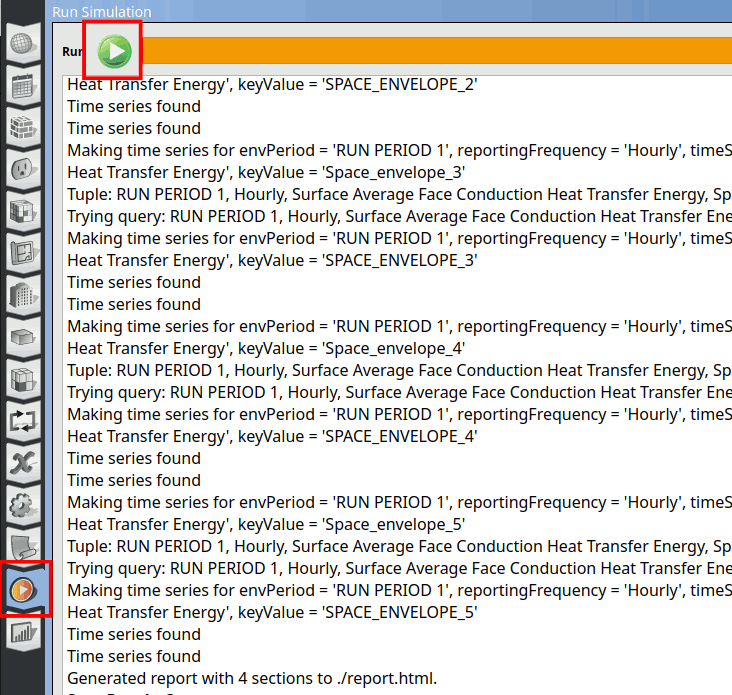Select the Run Simulation sidebar tab
Screen dimensions: 732x695
pyautogui.click(x=22, y=590)
